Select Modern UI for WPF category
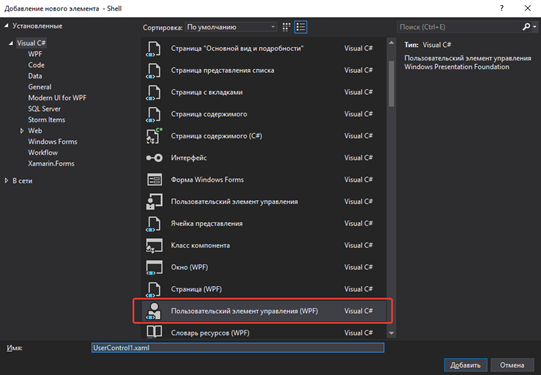The image size is (541, 375). coord(57,98)
